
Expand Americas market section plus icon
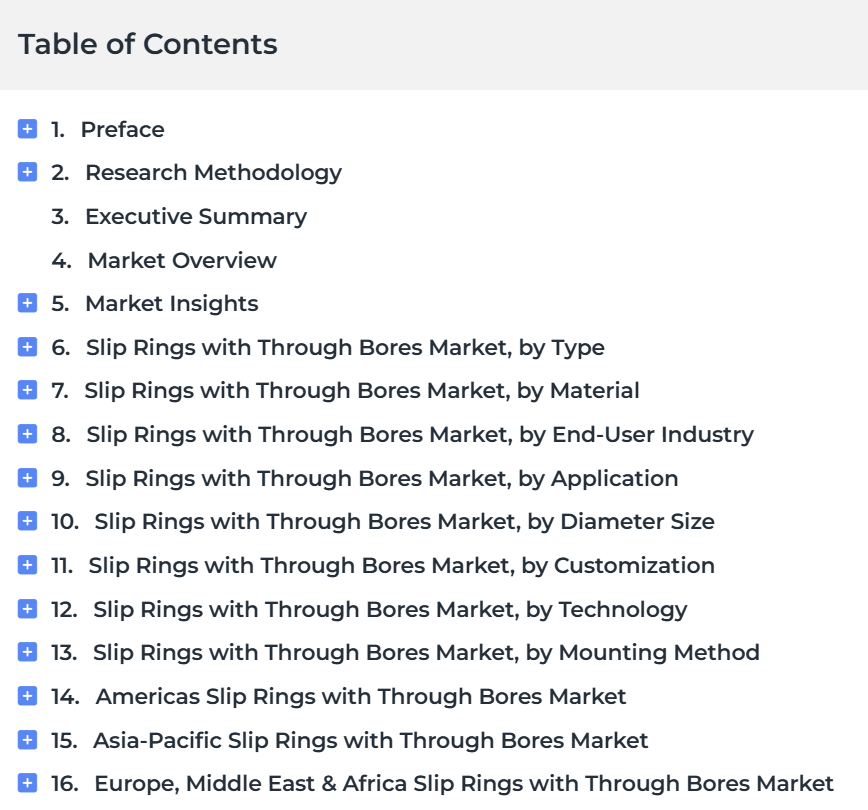(27, 696)
